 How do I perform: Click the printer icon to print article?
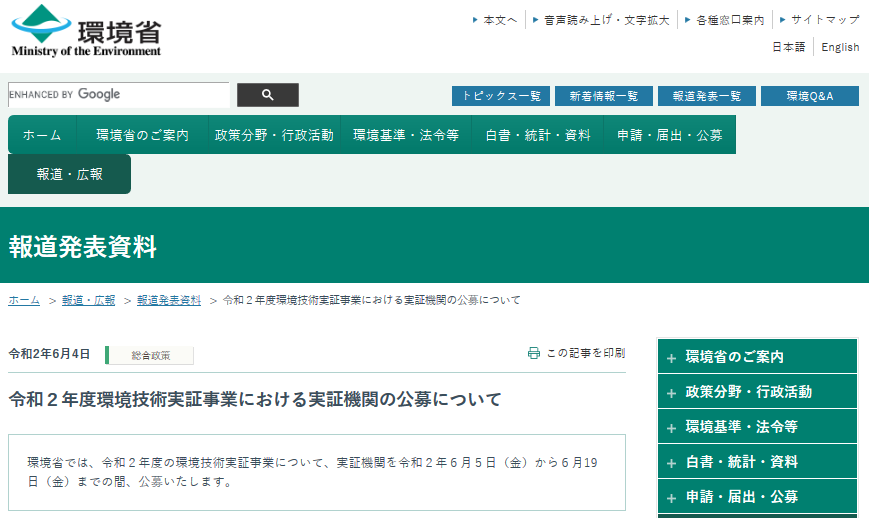(x=534, y=353)
